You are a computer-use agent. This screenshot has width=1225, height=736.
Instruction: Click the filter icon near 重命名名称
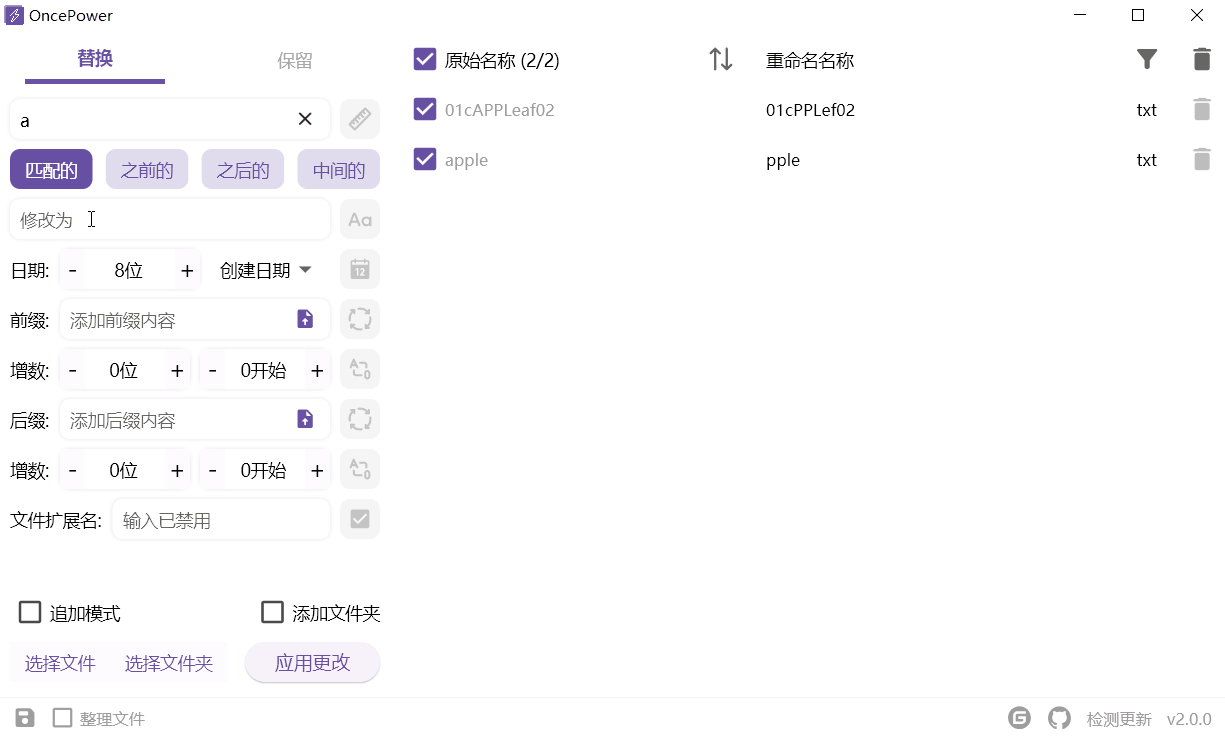[1147, 59]
